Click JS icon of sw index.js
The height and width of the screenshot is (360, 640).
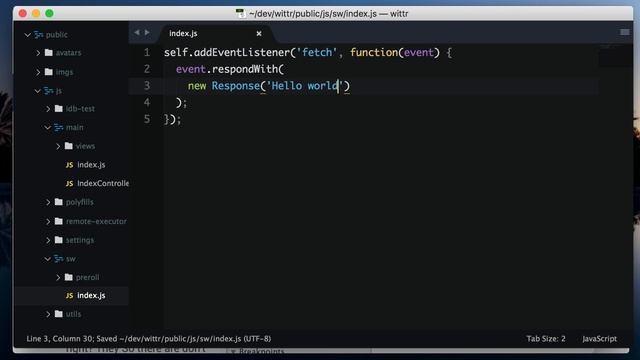[69, 296]
